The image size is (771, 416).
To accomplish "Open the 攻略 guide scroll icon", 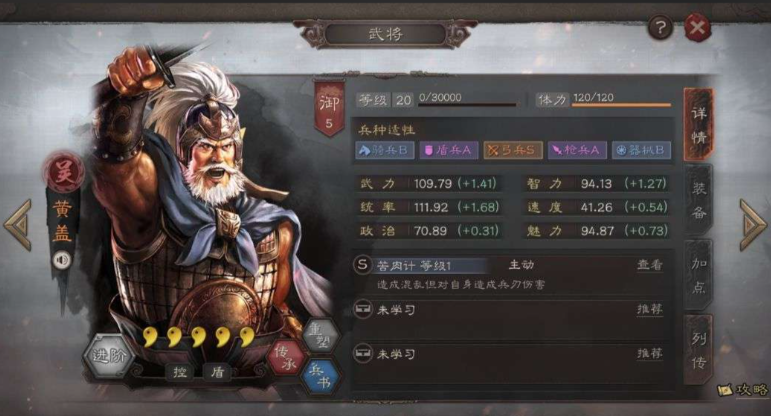I will [743, 389].
